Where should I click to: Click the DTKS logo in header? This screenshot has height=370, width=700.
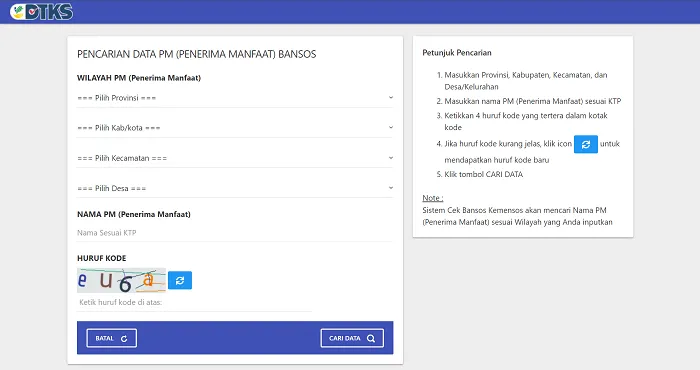[x=42, y=12]
